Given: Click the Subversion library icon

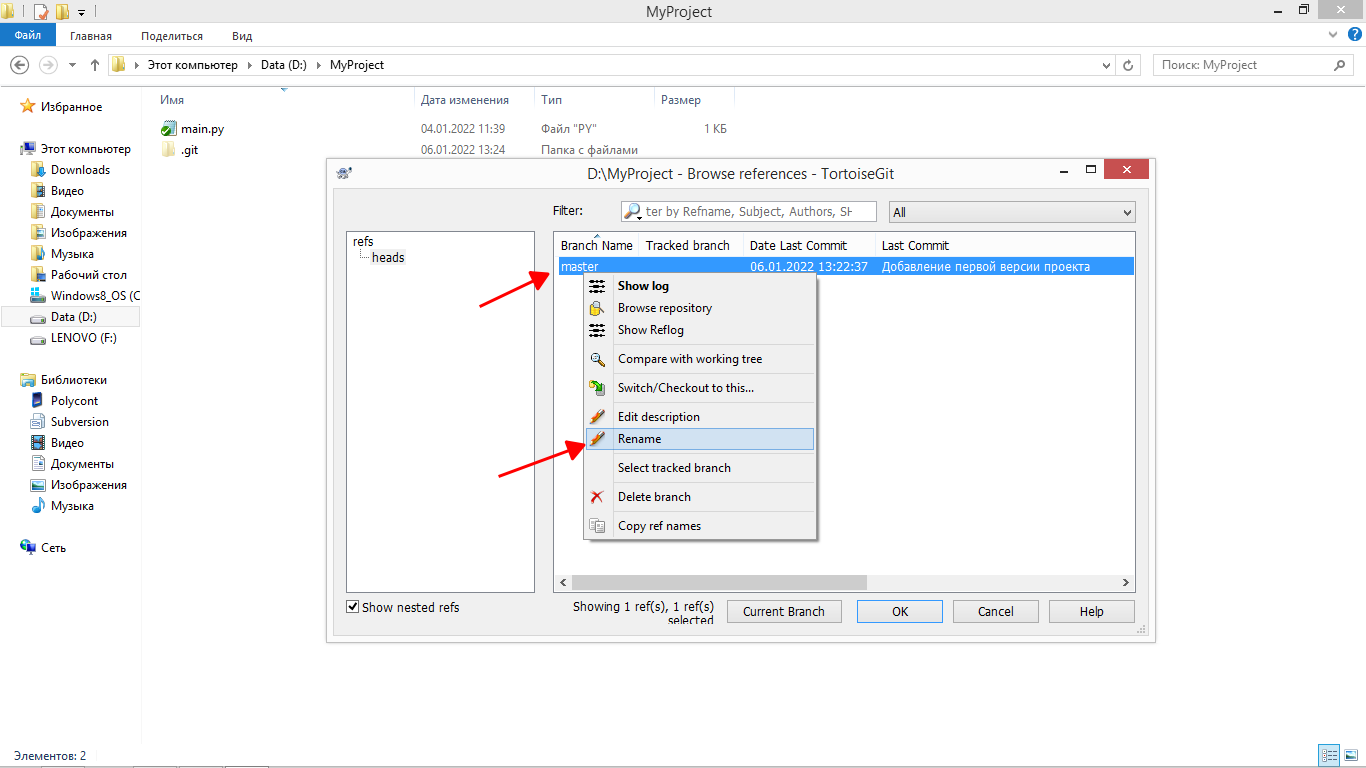Looking at the screenshot, I should tap(38, 422).
